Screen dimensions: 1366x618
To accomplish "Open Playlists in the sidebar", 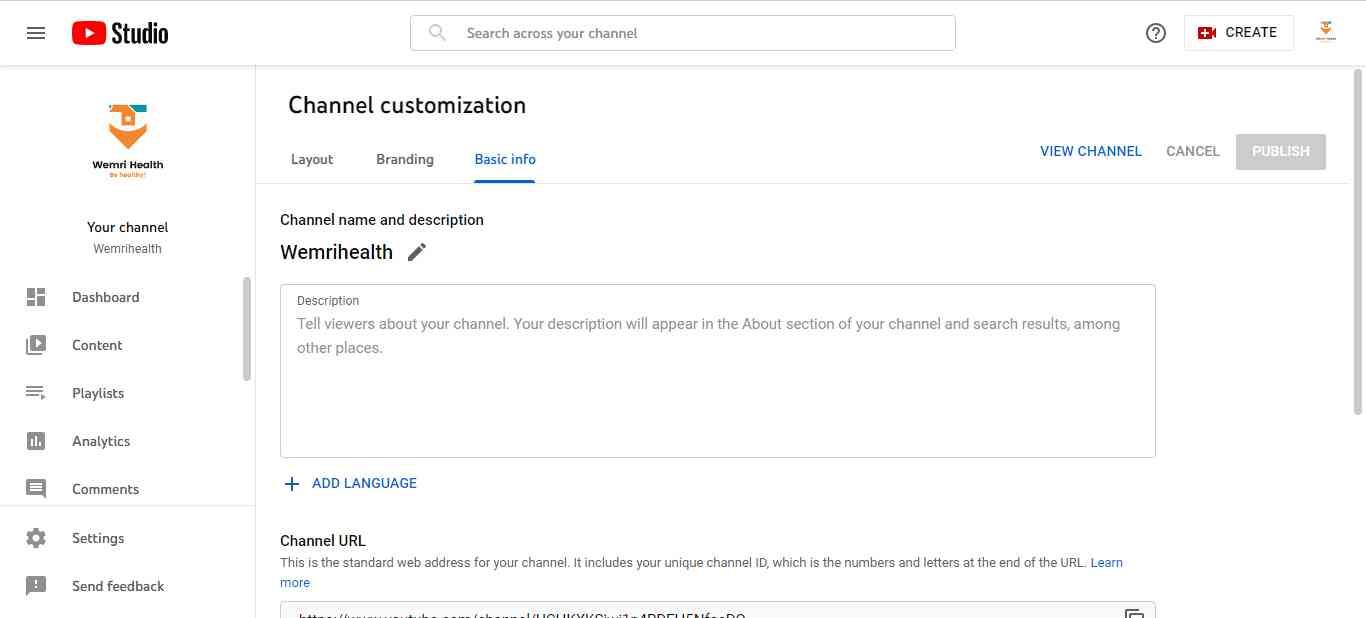I will [x=98, y=393].
